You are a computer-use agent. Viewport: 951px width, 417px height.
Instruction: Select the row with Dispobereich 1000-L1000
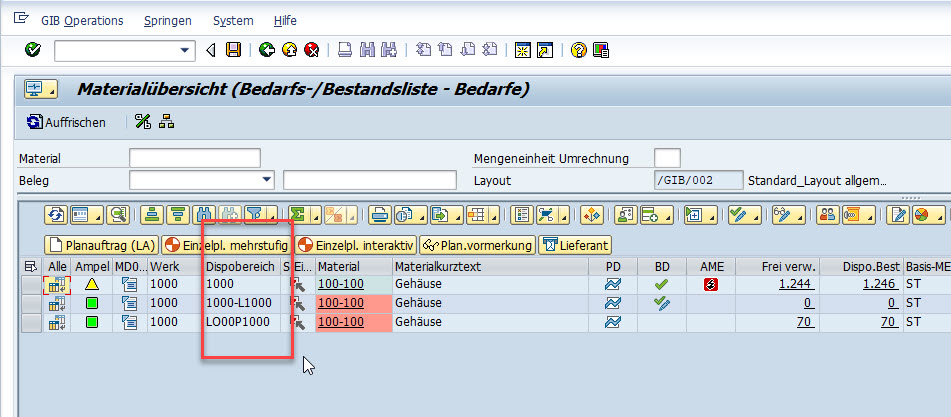coord(31,303)
